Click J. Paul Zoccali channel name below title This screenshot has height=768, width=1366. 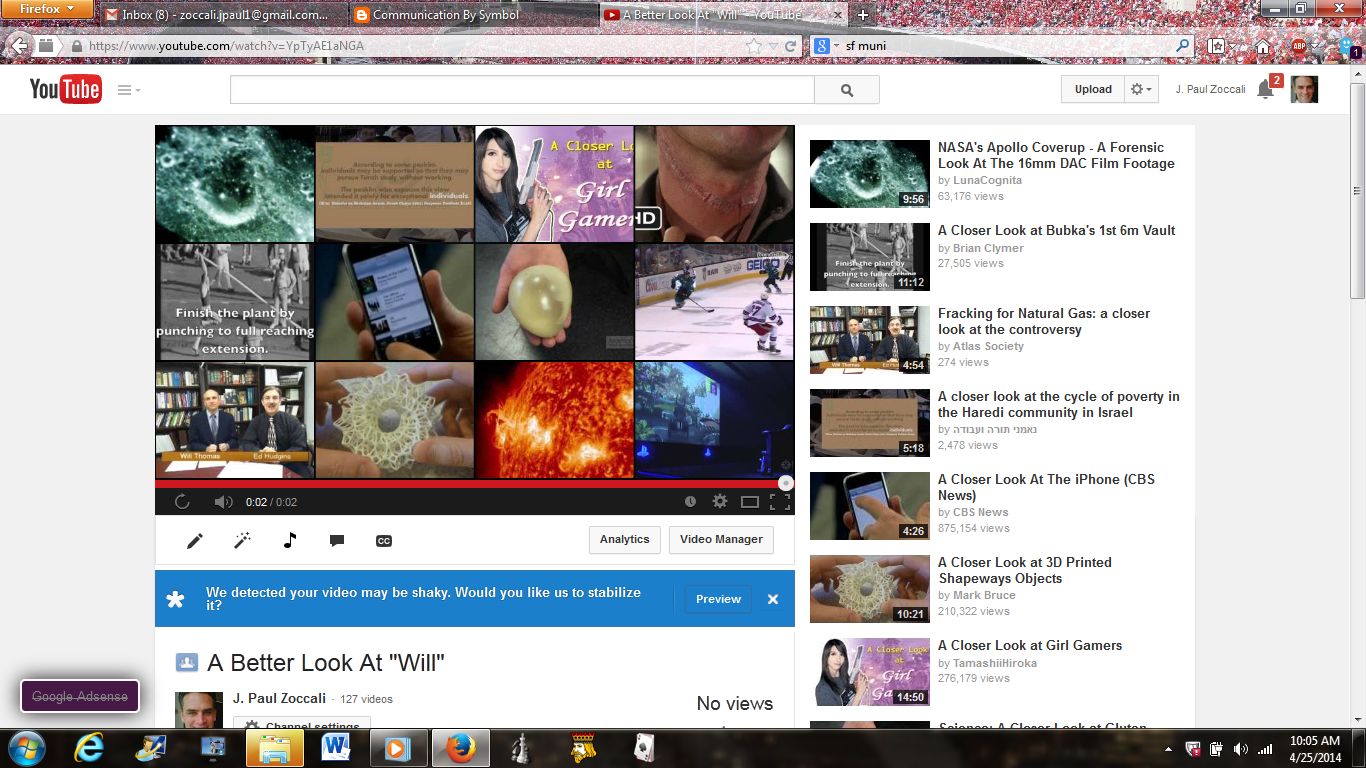(x=279, y=698)
